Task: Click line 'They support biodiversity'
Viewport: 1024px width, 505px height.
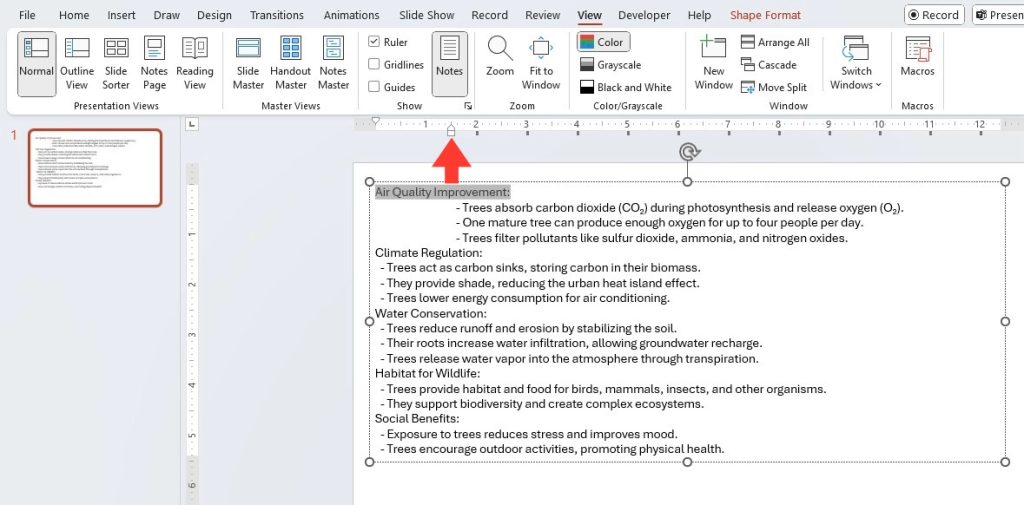Action: [x=542, y=404]
